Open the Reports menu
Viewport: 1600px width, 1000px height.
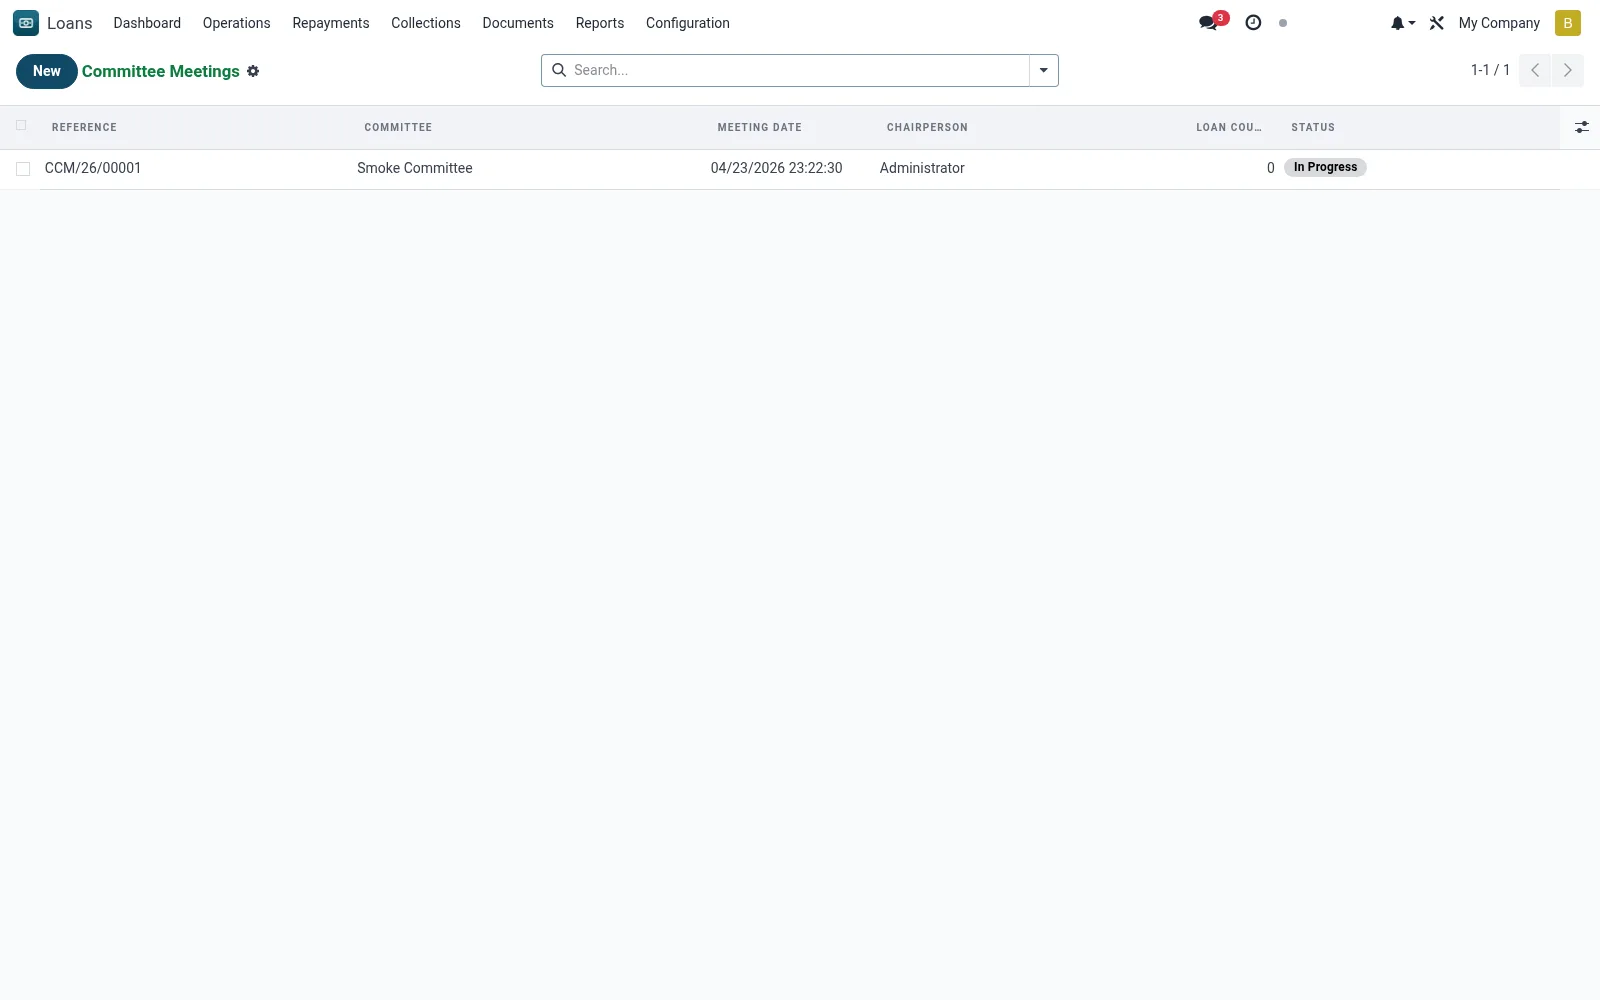[600, 23]
